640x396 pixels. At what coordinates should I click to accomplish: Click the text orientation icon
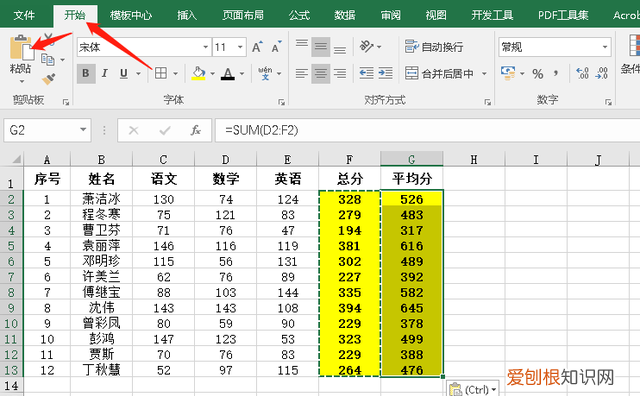point(366,47)
